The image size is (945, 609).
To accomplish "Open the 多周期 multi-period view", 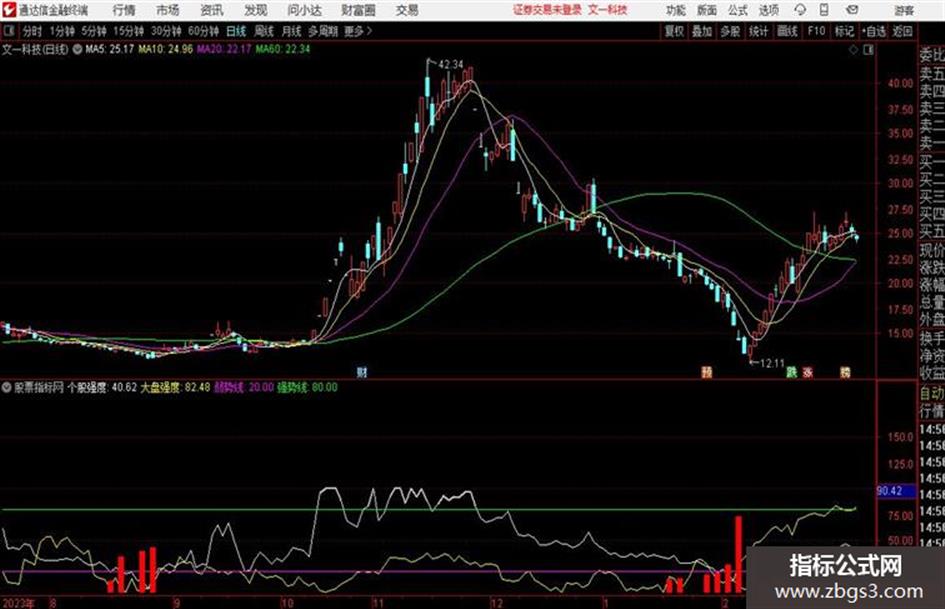I will pyautogui.click(x=323, y=31).
